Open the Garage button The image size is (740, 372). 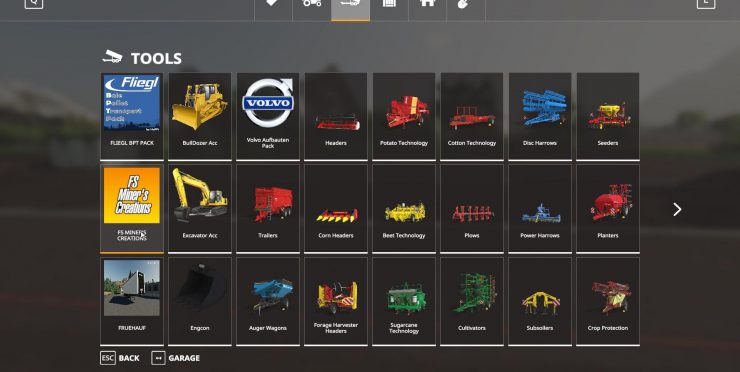coord(176,358)
